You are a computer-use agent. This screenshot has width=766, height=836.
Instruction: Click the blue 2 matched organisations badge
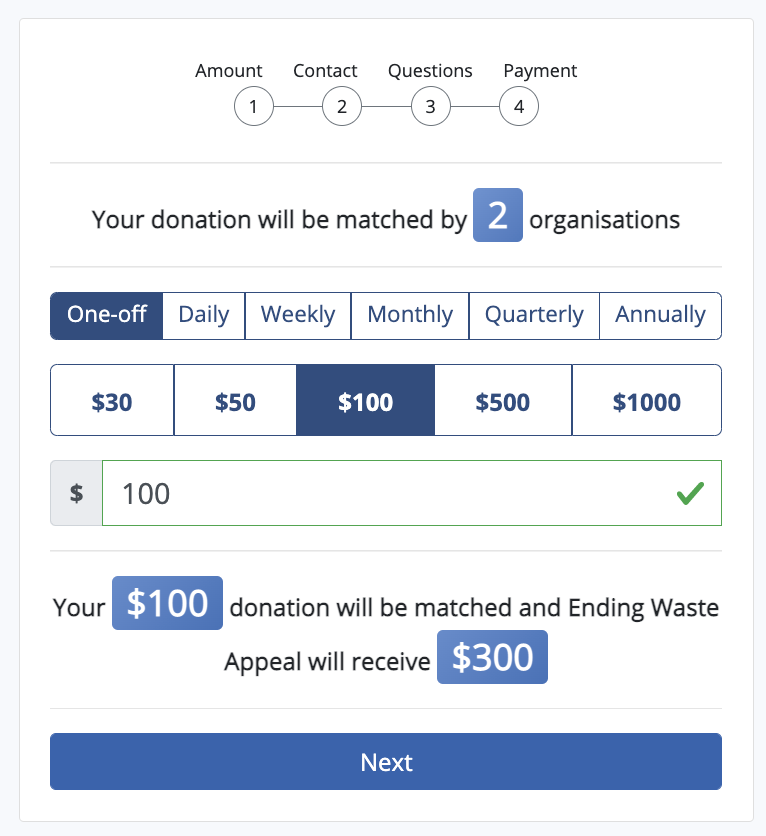(498, 215)
